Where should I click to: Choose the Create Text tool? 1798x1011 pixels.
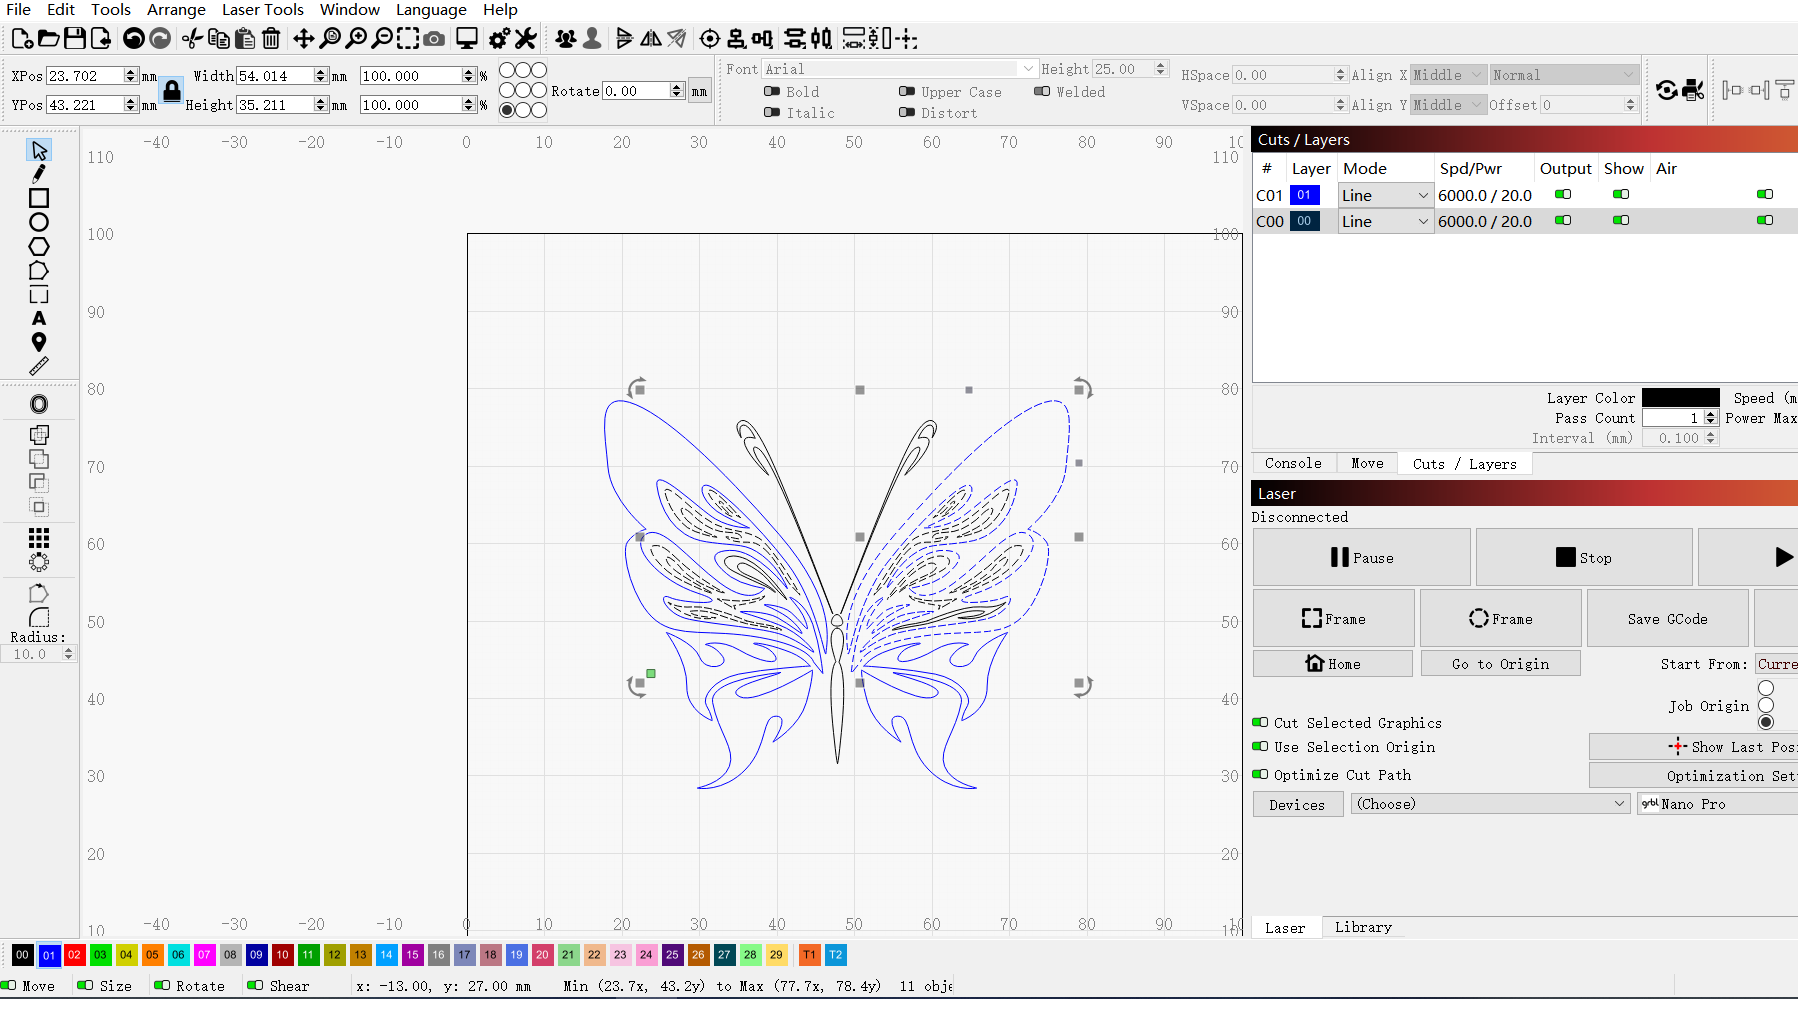click(x=39, y=318)
